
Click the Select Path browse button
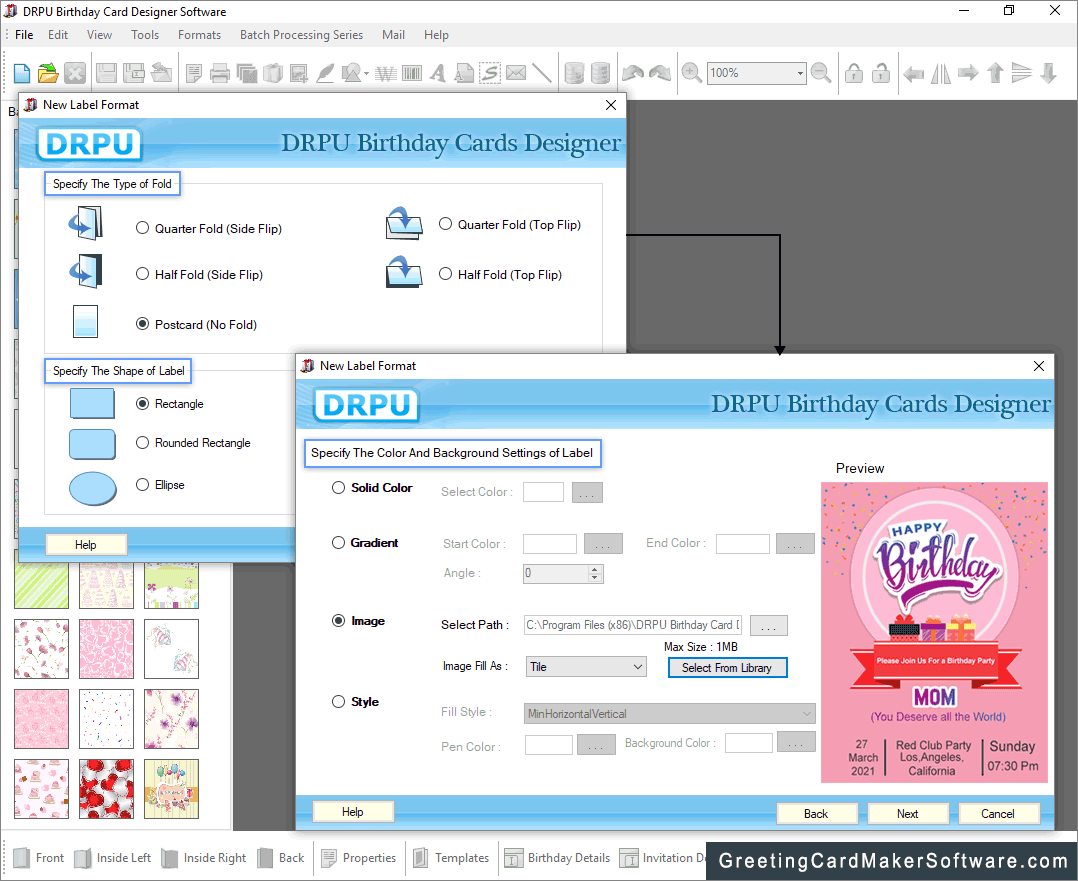[769, 625]
